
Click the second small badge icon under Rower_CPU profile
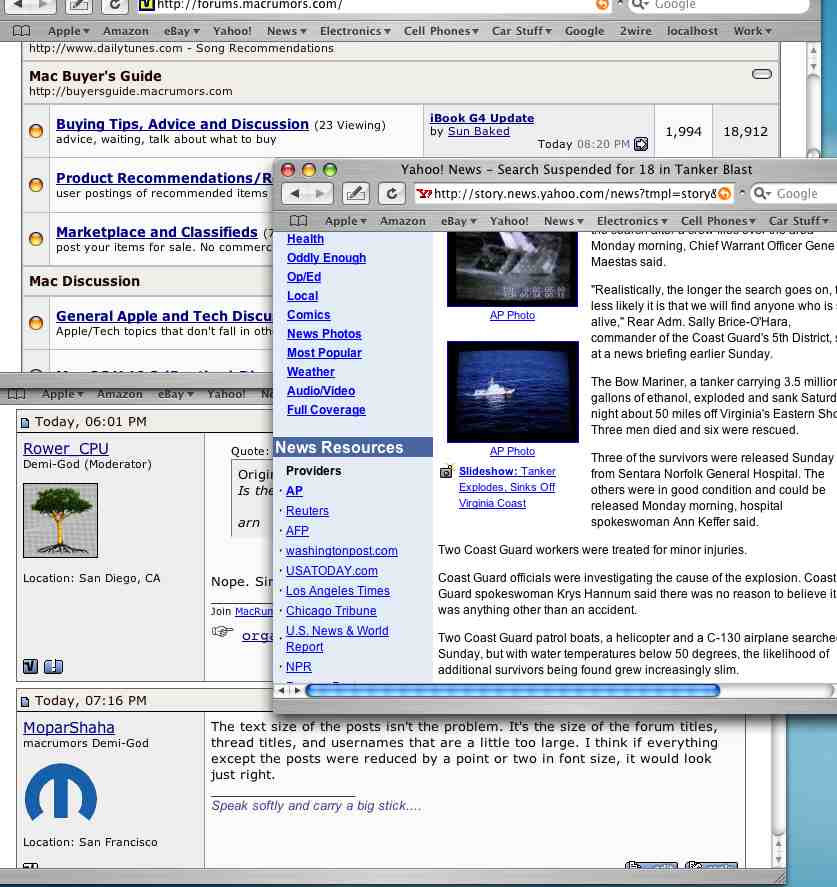[54, 666]
